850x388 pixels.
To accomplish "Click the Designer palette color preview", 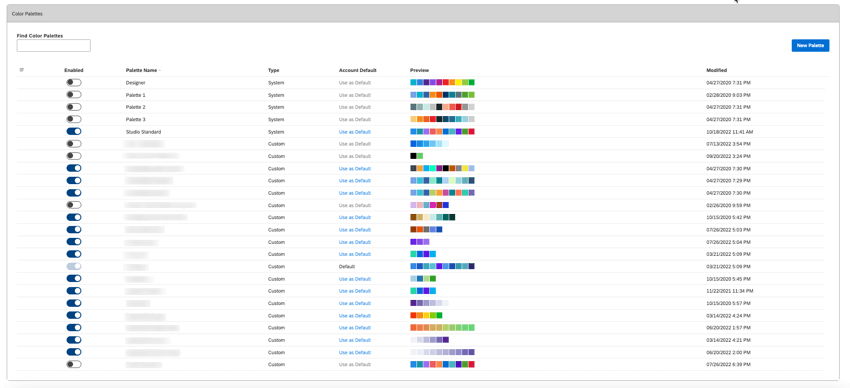I will pyautogui.click(x=442, y=82).
